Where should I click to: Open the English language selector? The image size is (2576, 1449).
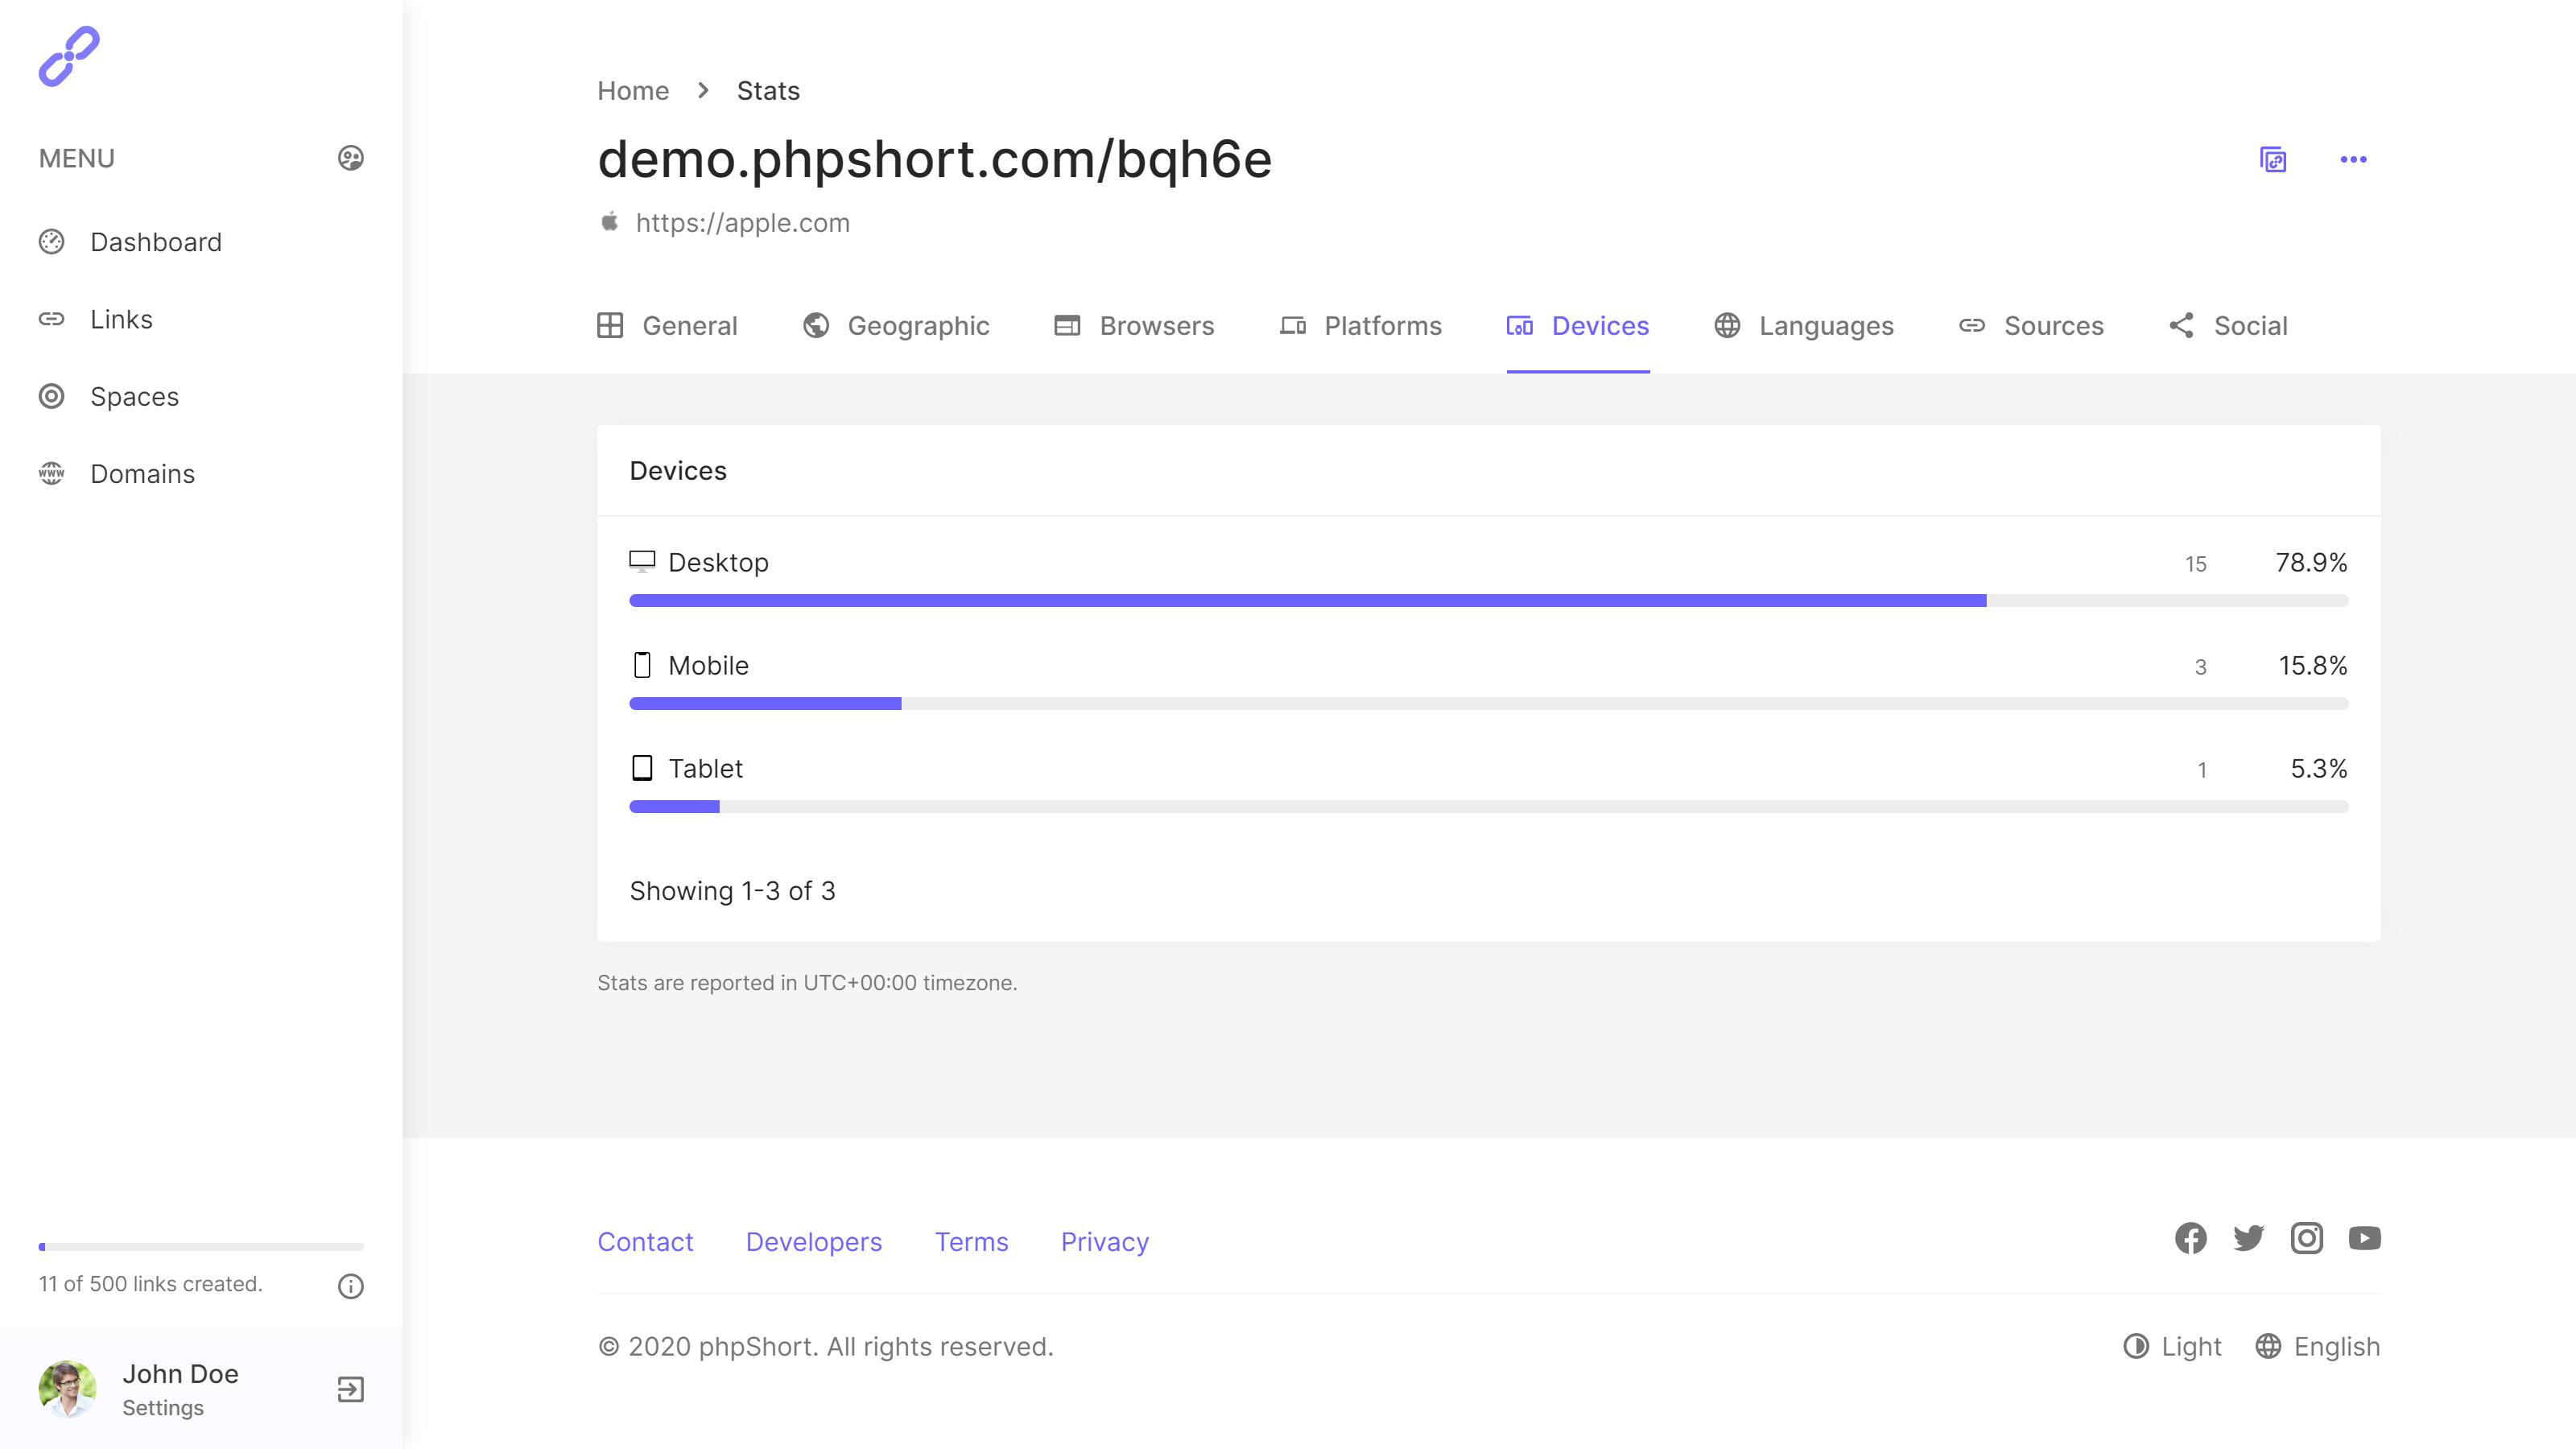(2317, 1347)
